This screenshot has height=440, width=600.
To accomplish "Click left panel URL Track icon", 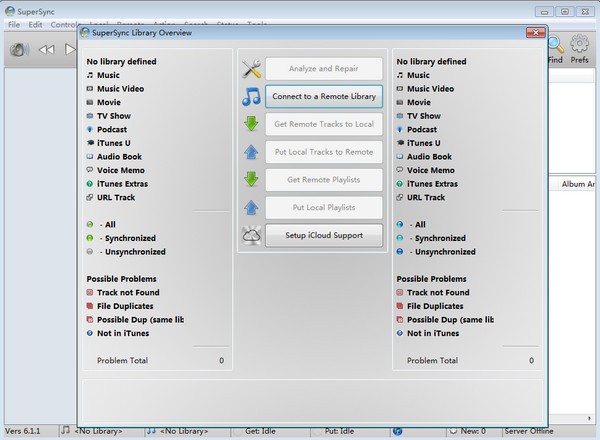I will [90, 197].
